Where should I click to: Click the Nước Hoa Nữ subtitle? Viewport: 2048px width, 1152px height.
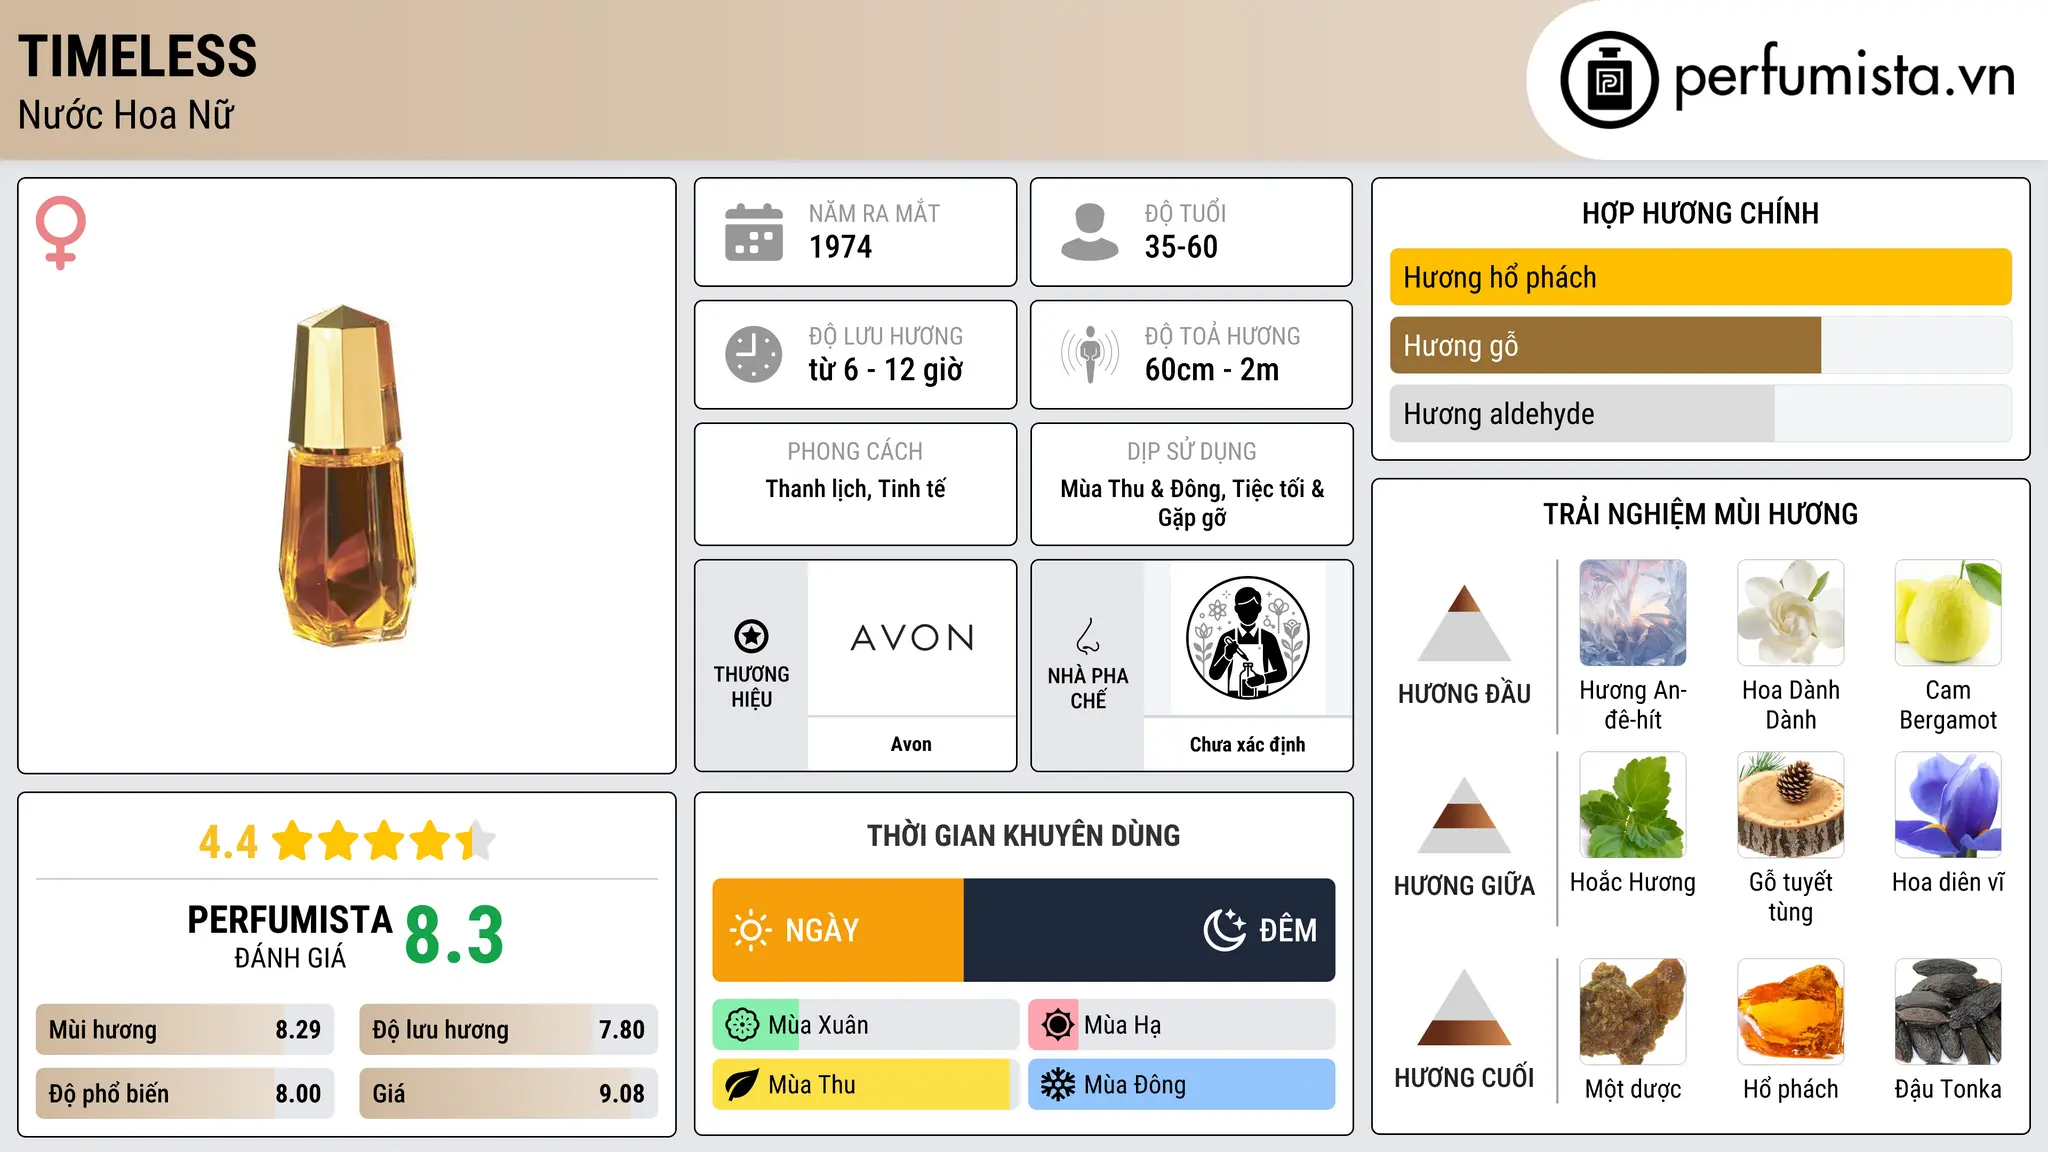click(x=126, y=115)
